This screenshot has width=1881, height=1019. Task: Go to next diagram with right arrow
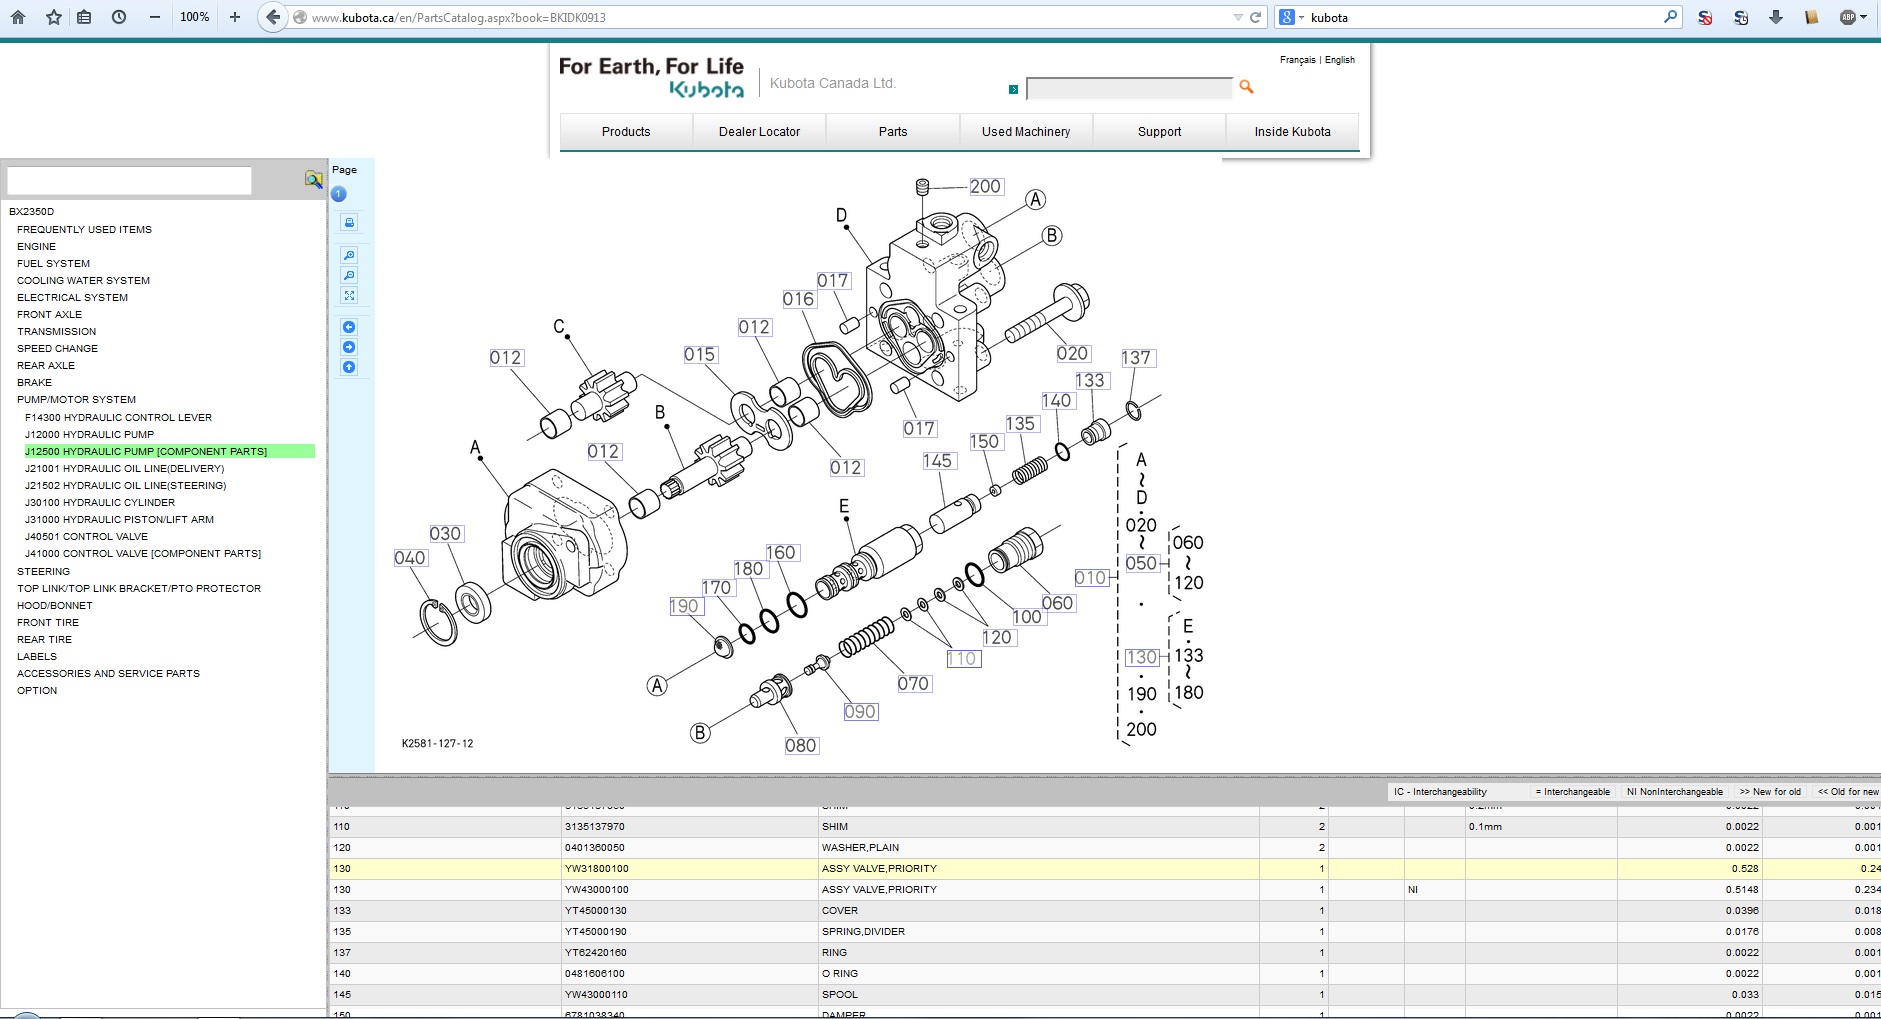[x=349, y=347]
